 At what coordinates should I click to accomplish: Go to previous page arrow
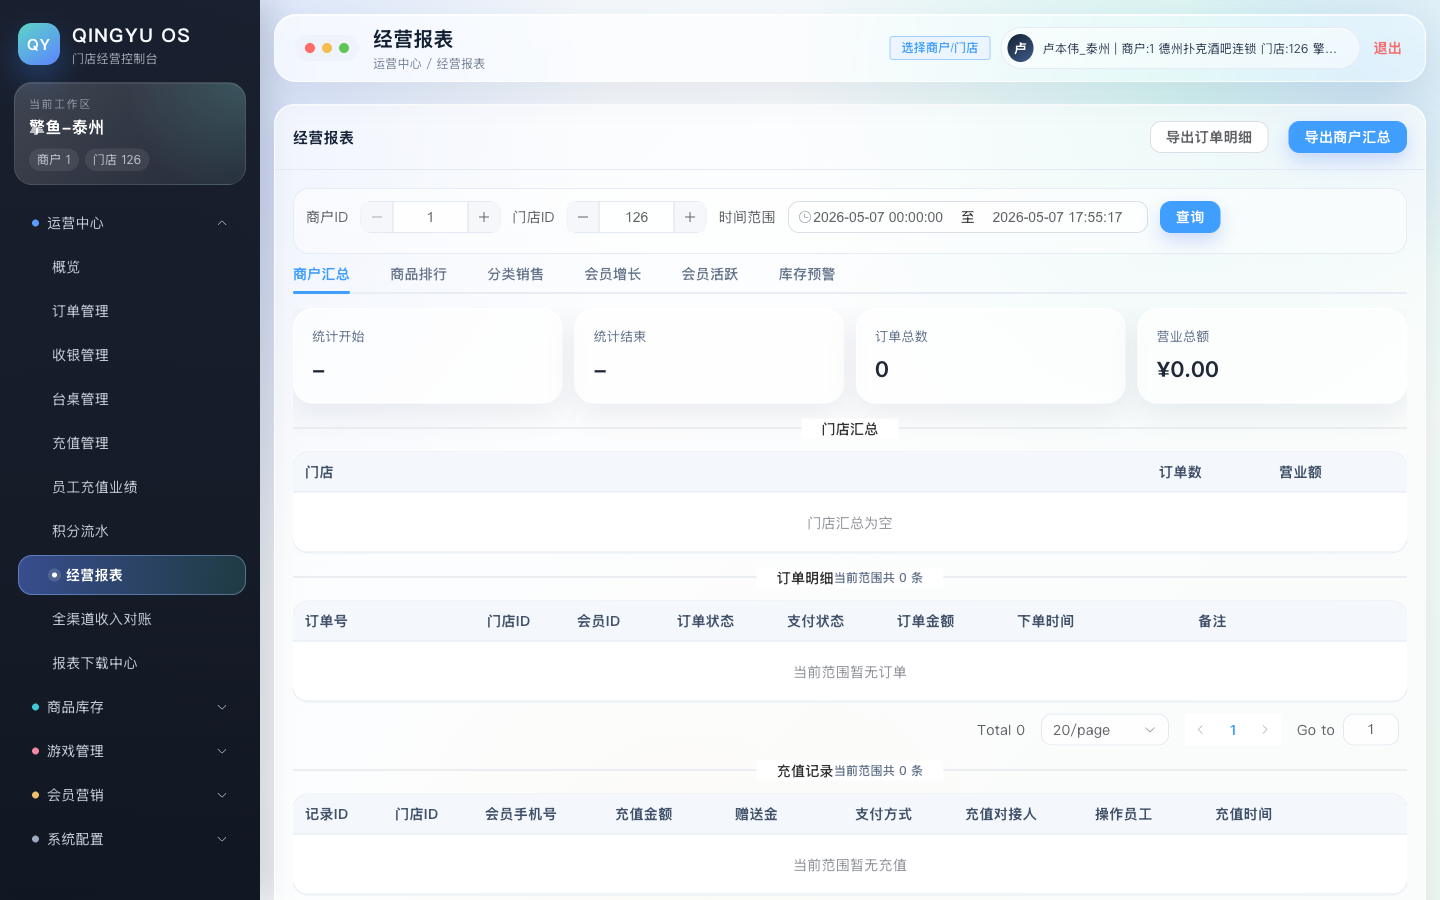pos(1200,730)
